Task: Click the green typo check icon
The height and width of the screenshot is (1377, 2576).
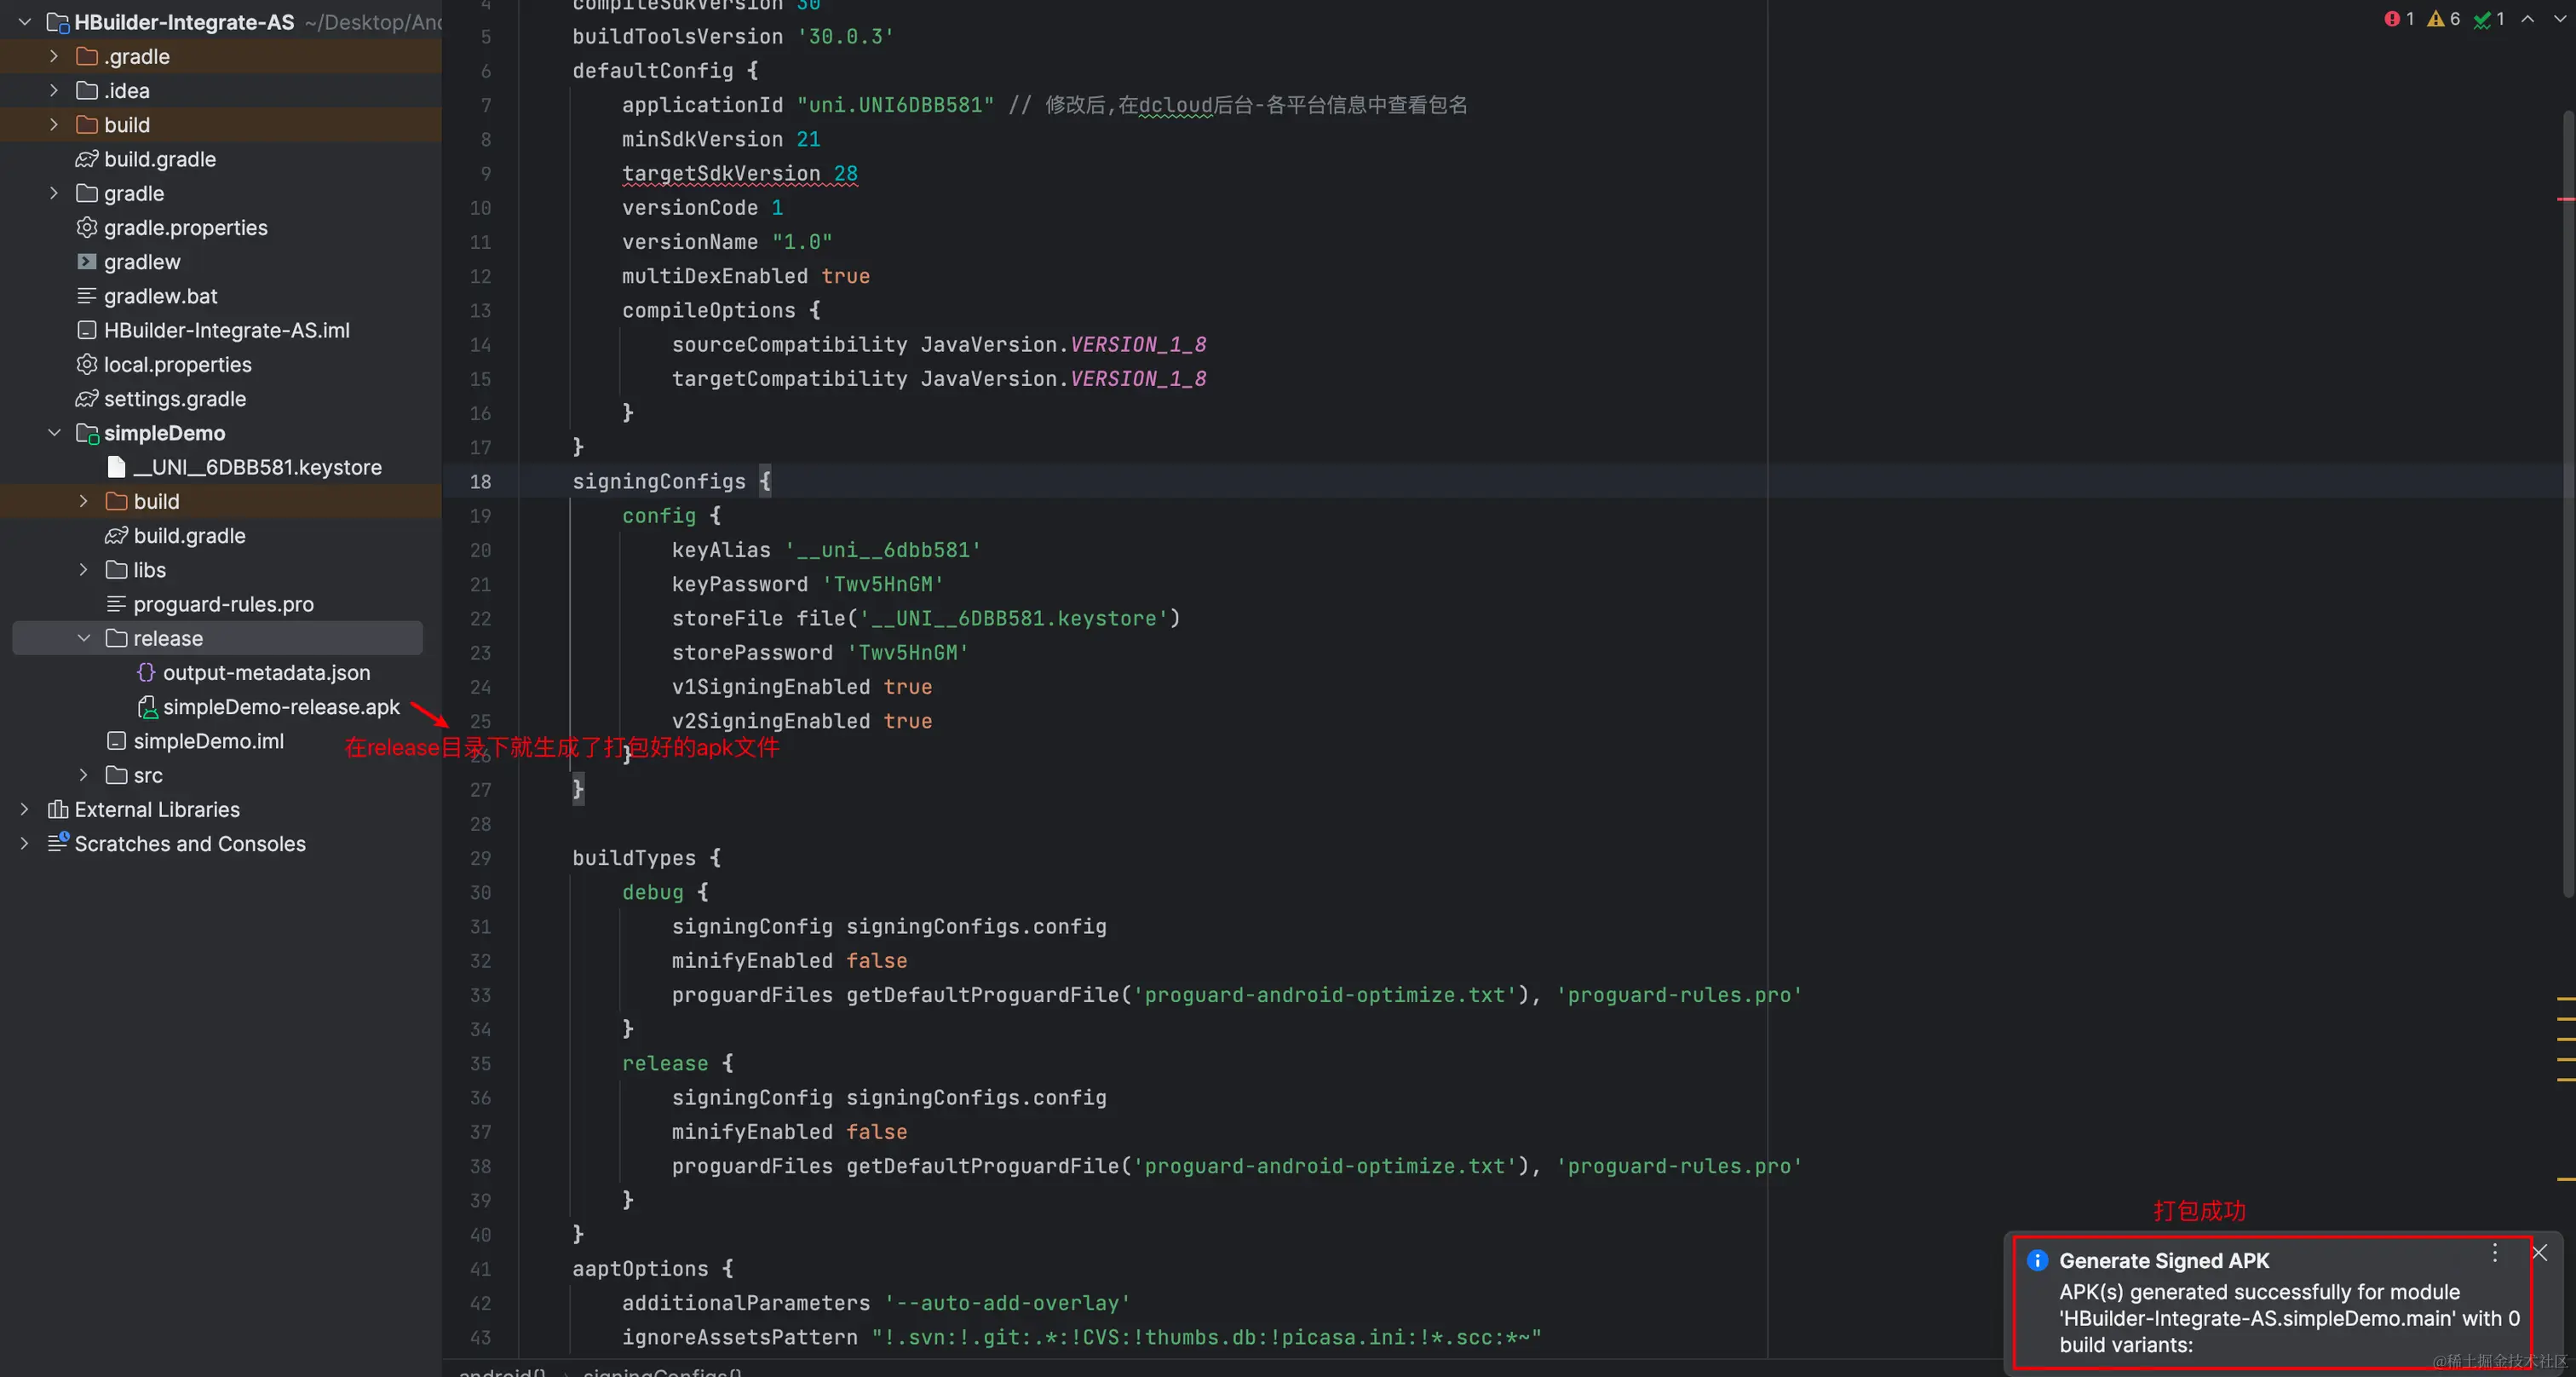Action: pyautogui.click(x=2482, y=19)
